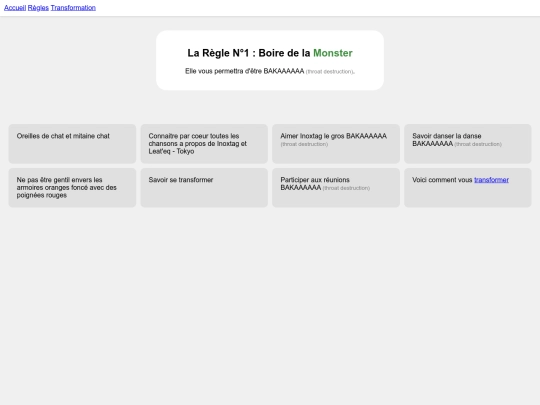Open the Accueil navigation link
Screen dimensions: 540x405
[x=15, y=8]
